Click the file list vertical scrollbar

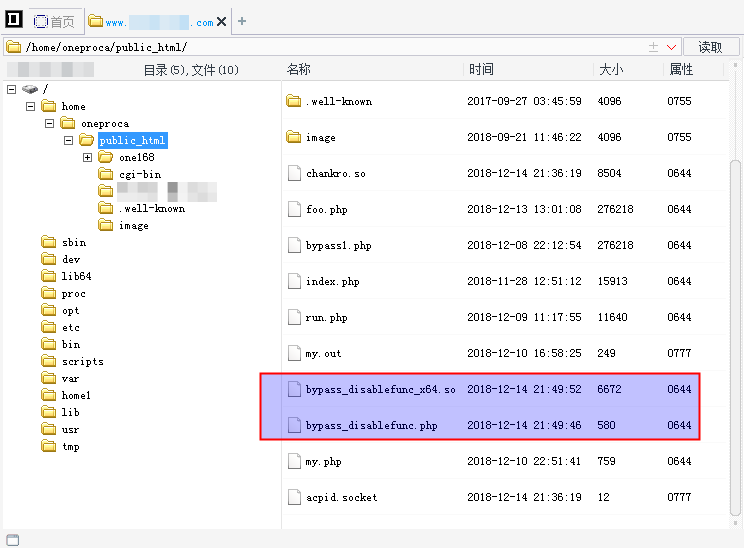pyautogui.click(x=735, y=338)
